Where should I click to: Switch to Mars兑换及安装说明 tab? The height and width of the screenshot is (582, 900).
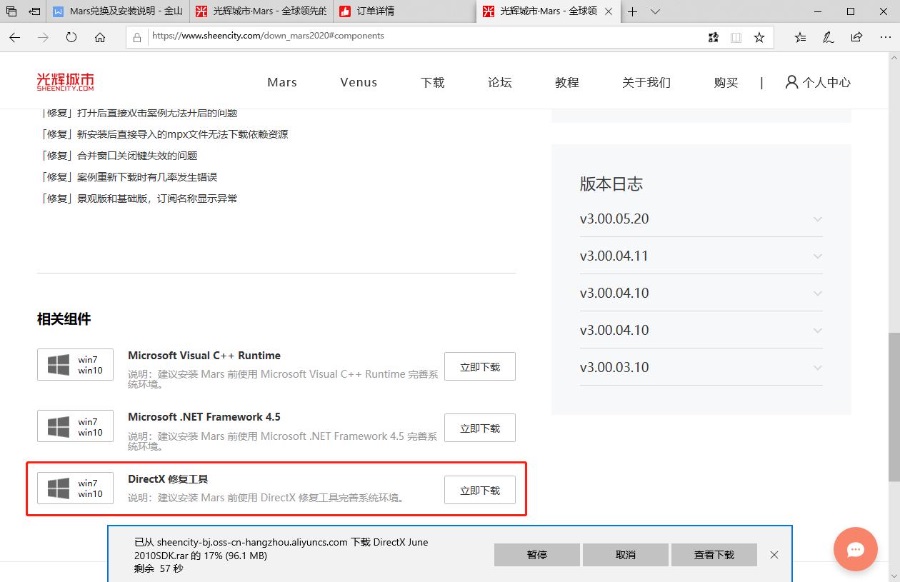pyautogui.click(x=118, y=11)
